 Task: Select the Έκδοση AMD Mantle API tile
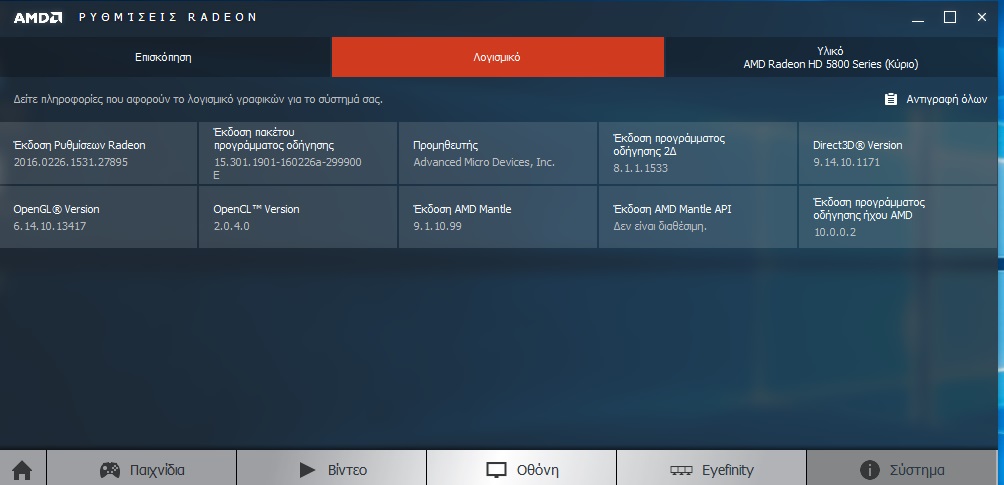pyautogui.click(x=698, y=217)
